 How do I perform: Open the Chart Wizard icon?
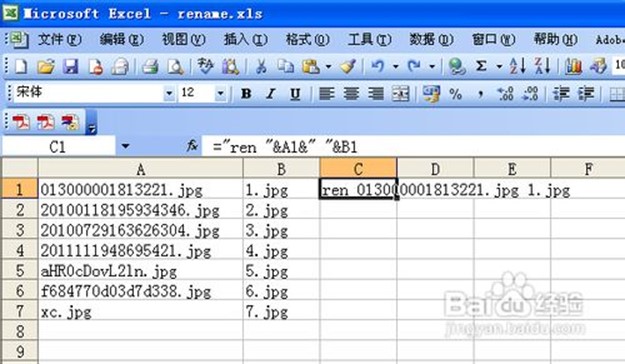(x=573, y=66)
